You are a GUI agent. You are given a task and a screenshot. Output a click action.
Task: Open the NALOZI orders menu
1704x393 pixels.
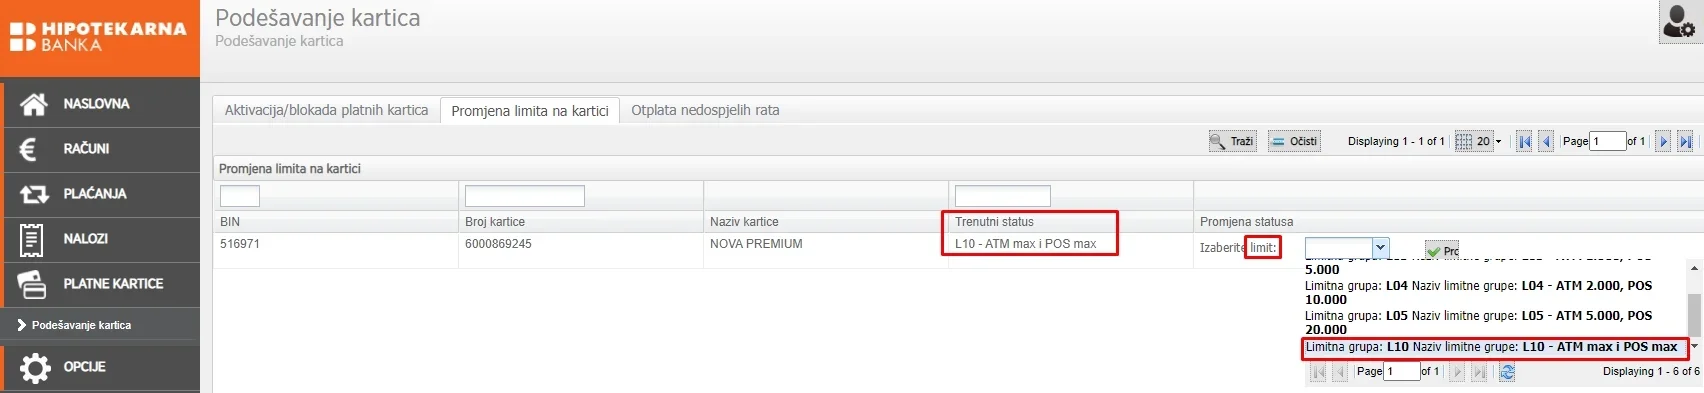[x=100, y=239]
